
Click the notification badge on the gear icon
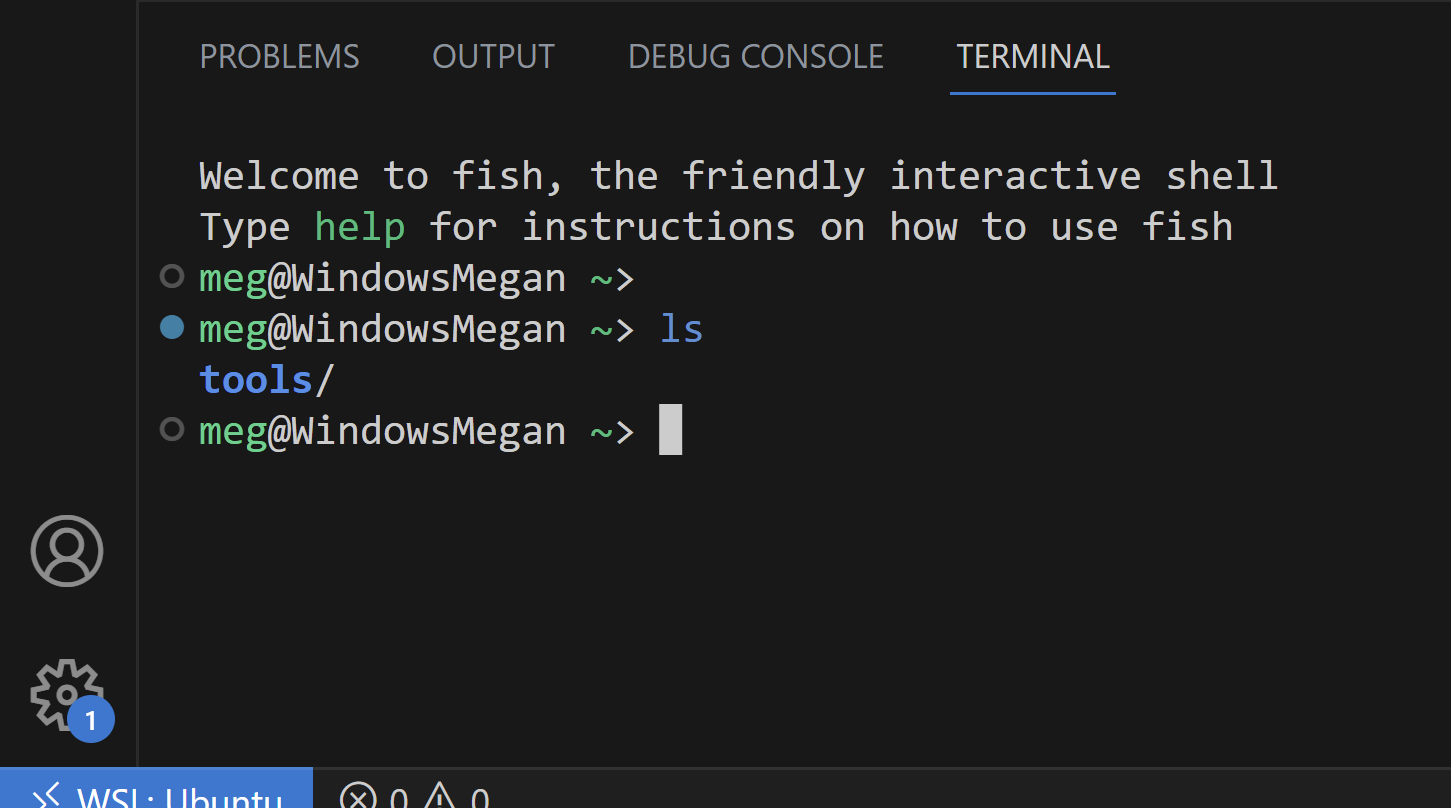[x=92, y=718]
